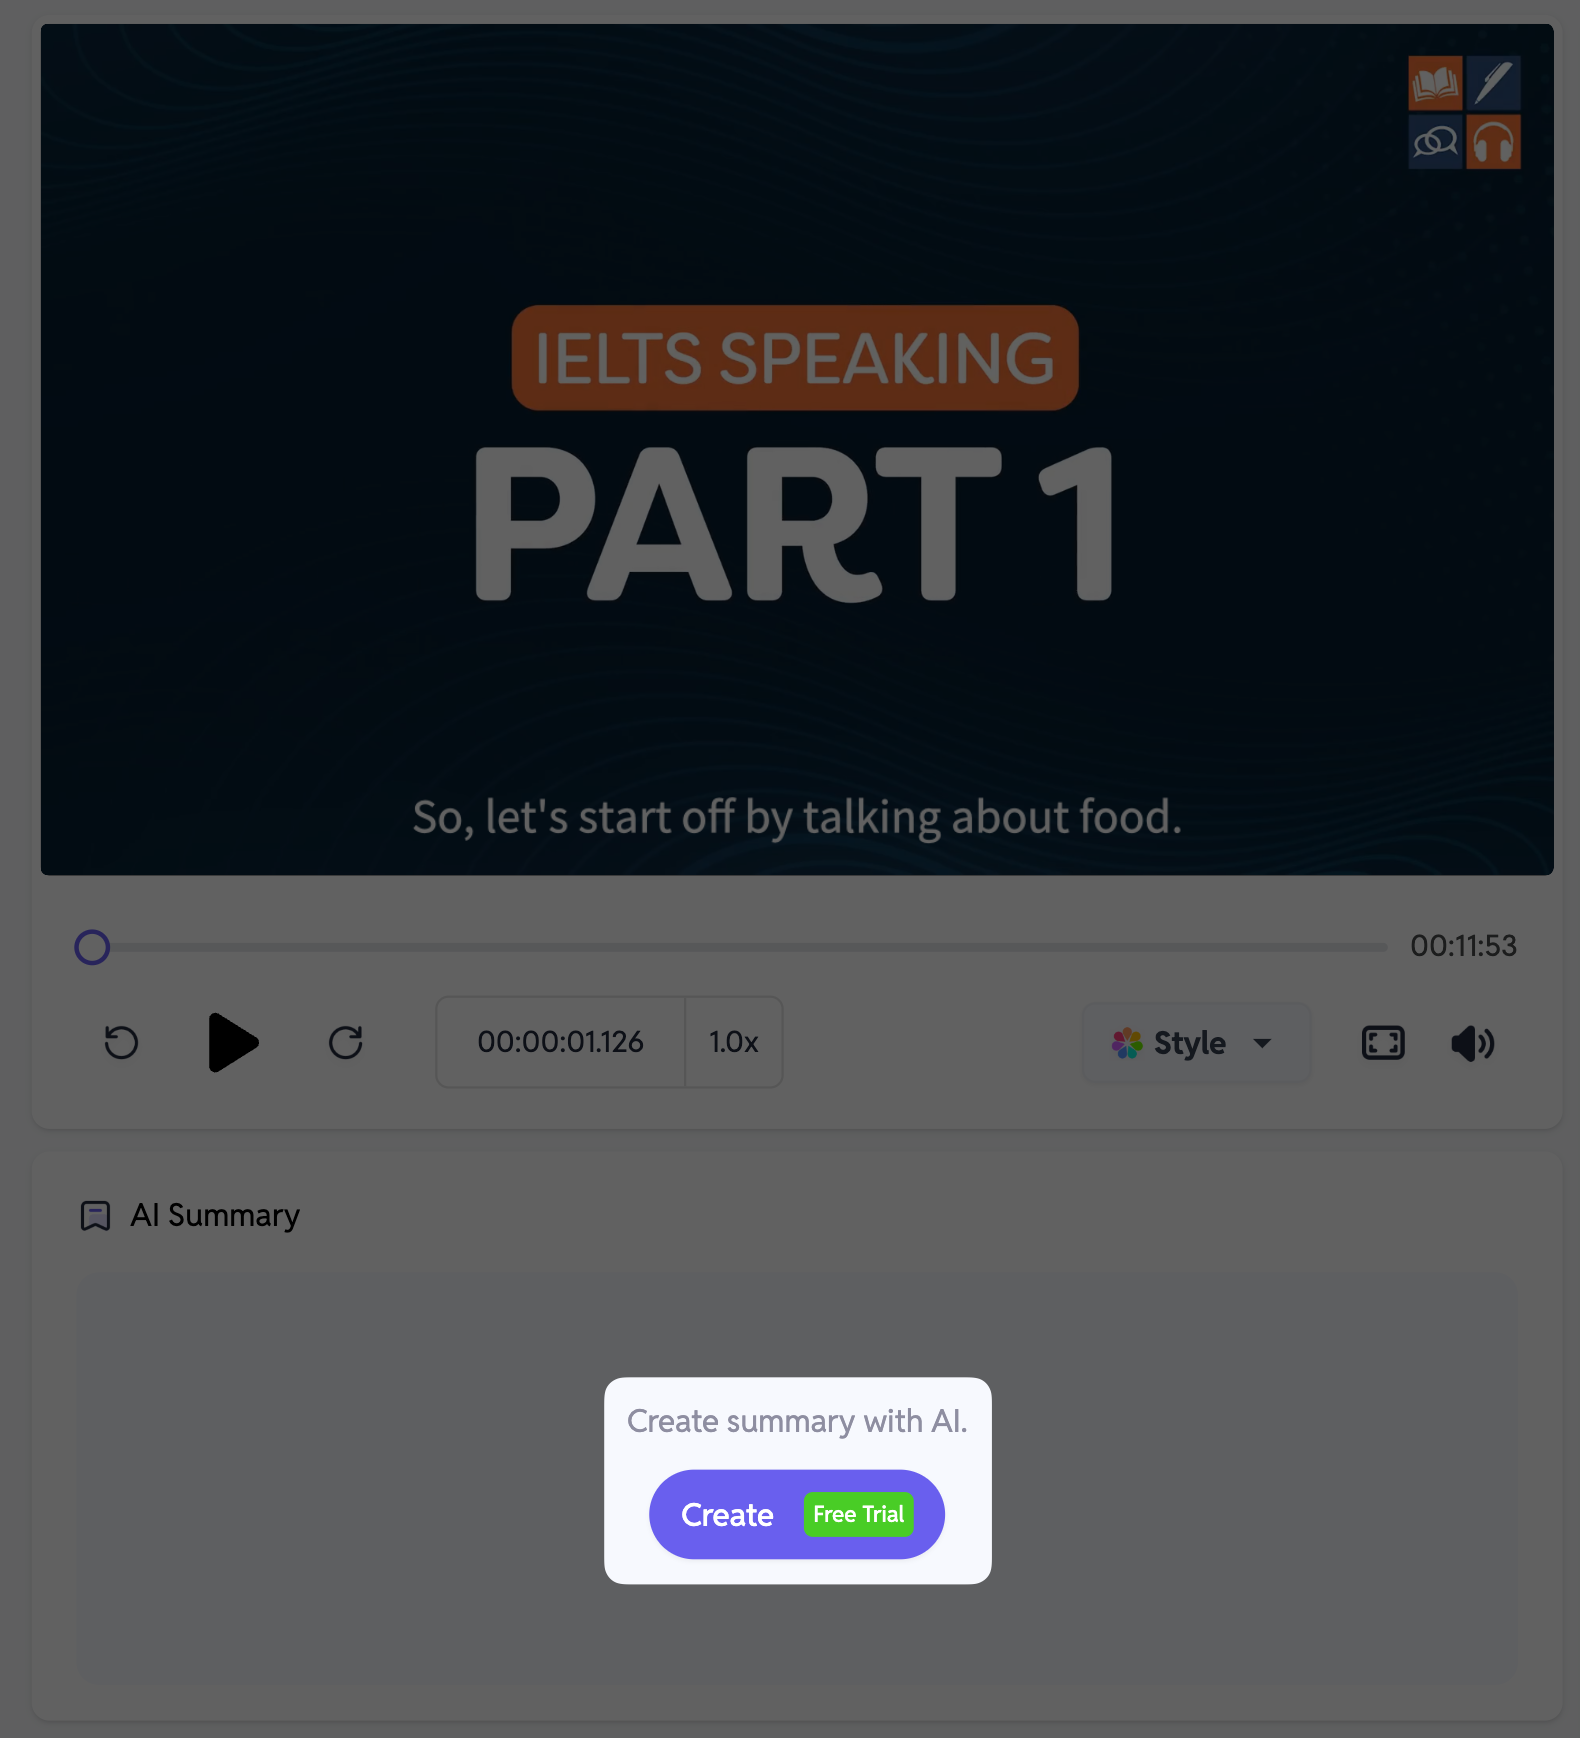Screen dimensions: 1580x1738
Task: Click the Free Trial badge
Action: click(858, 1514)
